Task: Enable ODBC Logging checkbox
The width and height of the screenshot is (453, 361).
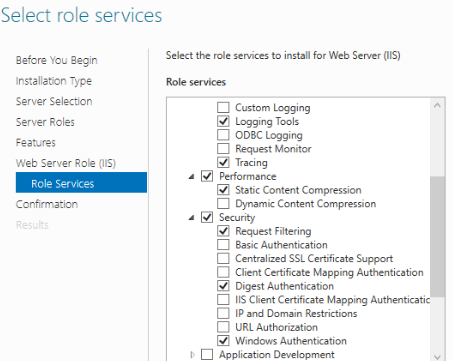Action: 223,135
